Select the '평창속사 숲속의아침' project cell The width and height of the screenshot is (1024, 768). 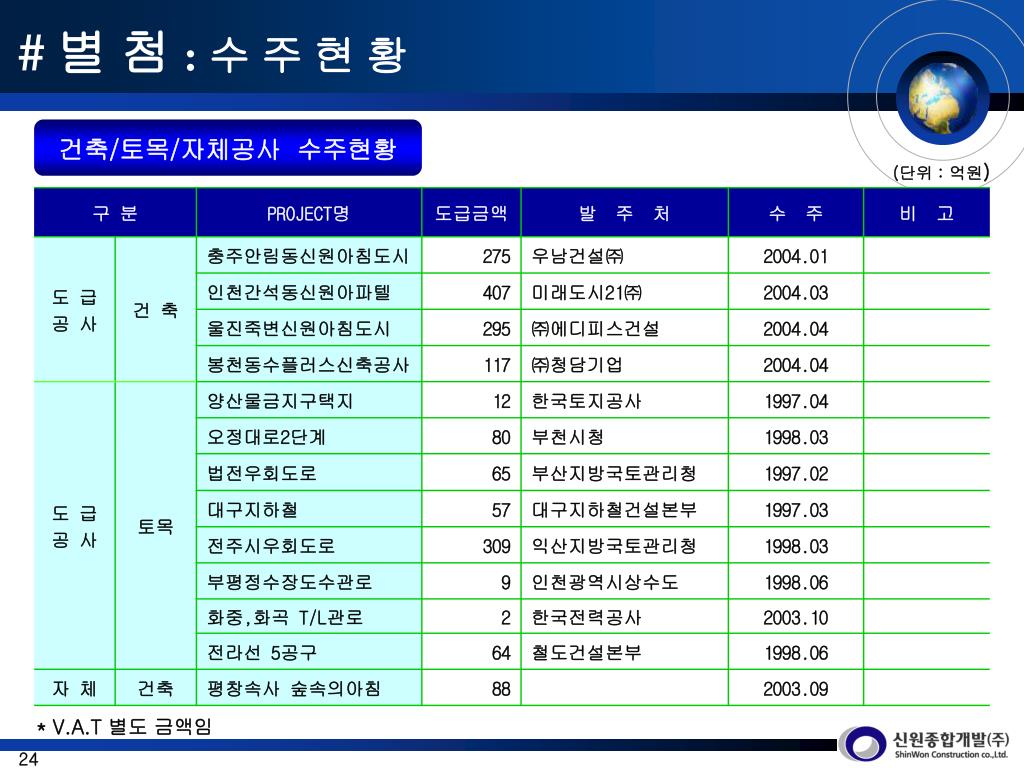tap(309, 688)
